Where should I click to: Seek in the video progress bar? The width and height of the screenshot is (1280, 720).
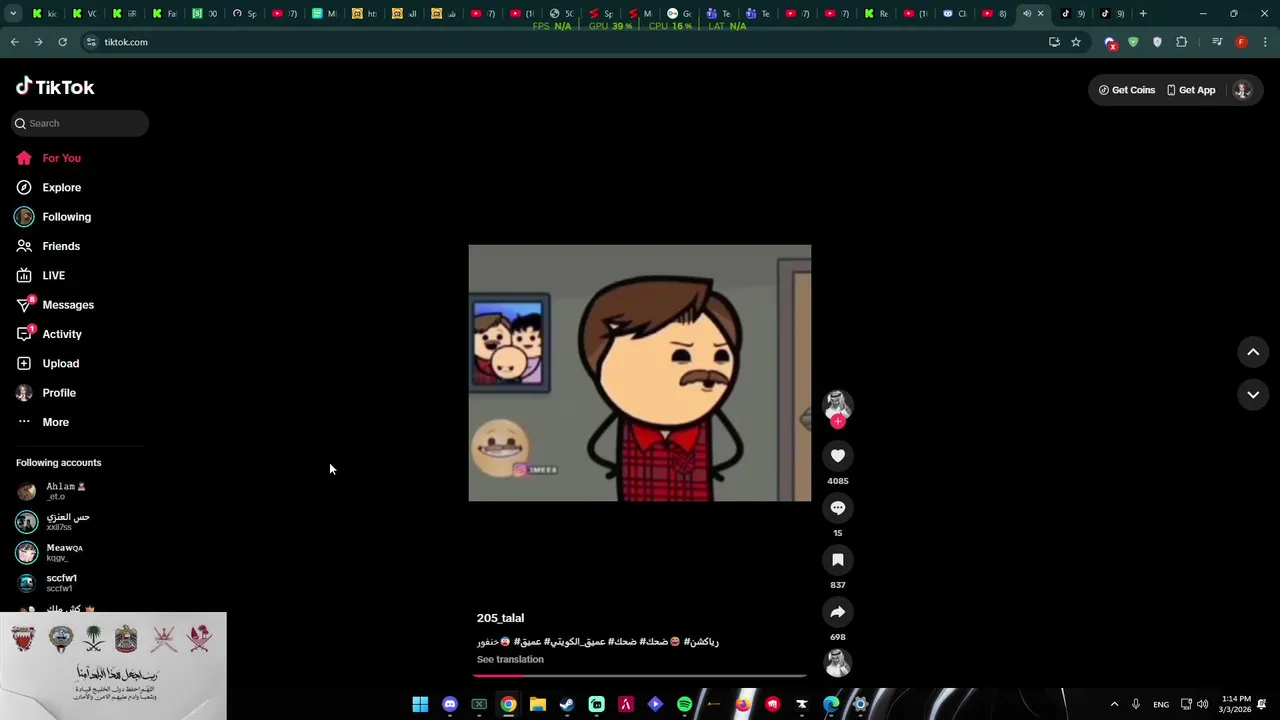[640, 675]
